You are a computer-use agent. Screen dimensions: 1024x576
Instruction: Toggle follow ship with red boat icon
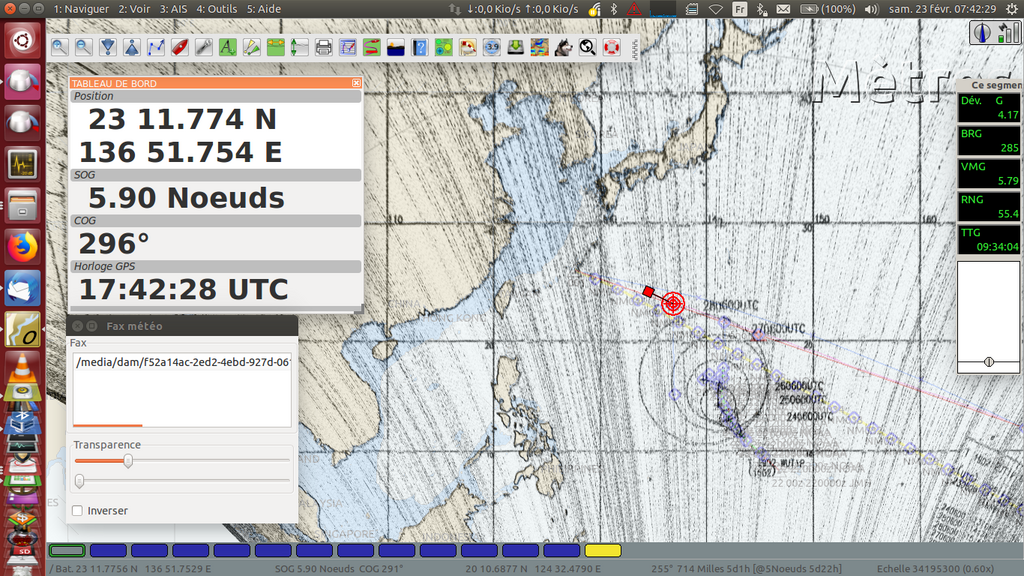(x=179, y=47)
